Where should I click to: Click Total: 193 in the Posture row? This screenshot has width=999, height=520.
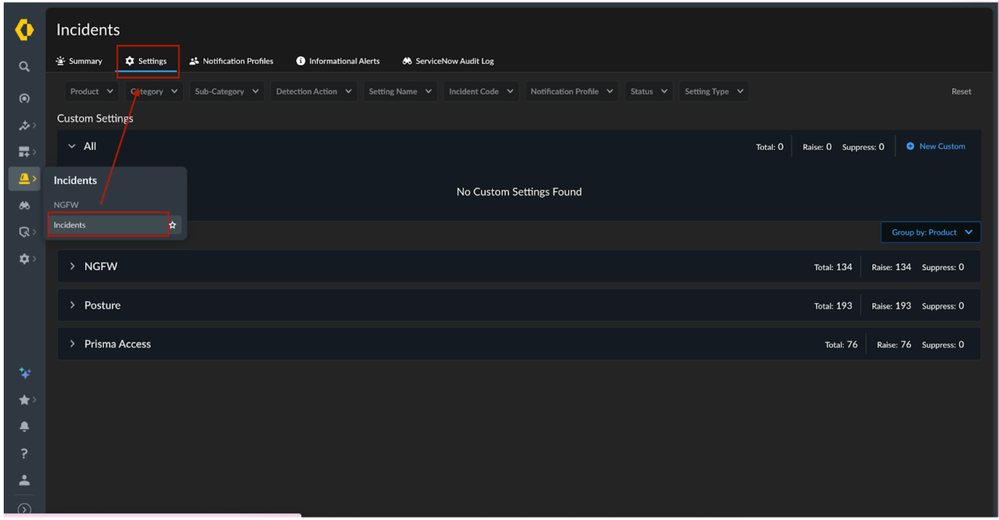[833, 306]
